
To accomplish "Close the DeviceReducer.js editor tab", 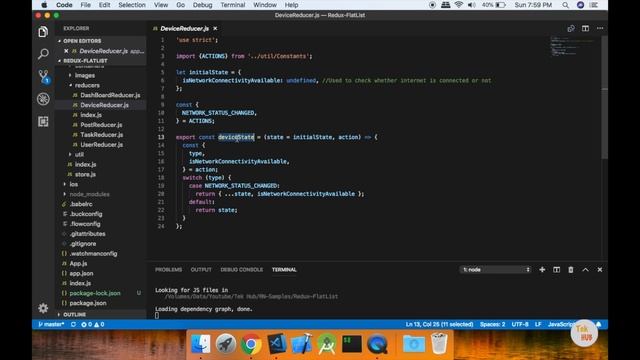I will click(x=215, y=29).
